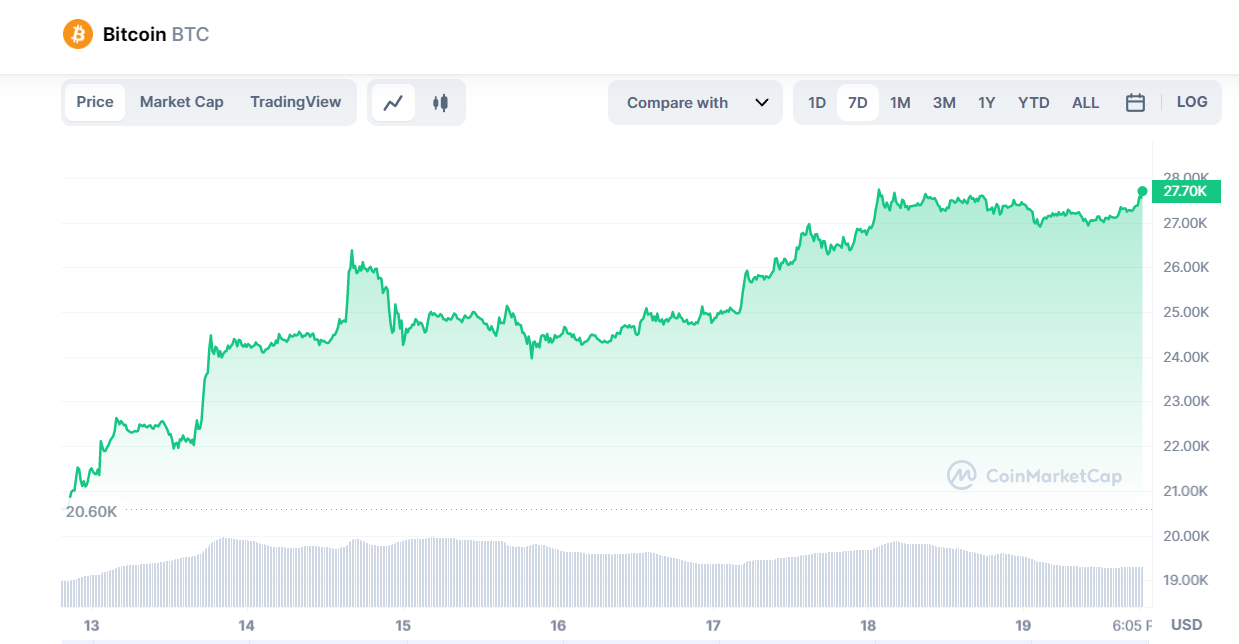Show the 3M time range
Viewport: 1239px width, 644px height.
click(944, 102)
